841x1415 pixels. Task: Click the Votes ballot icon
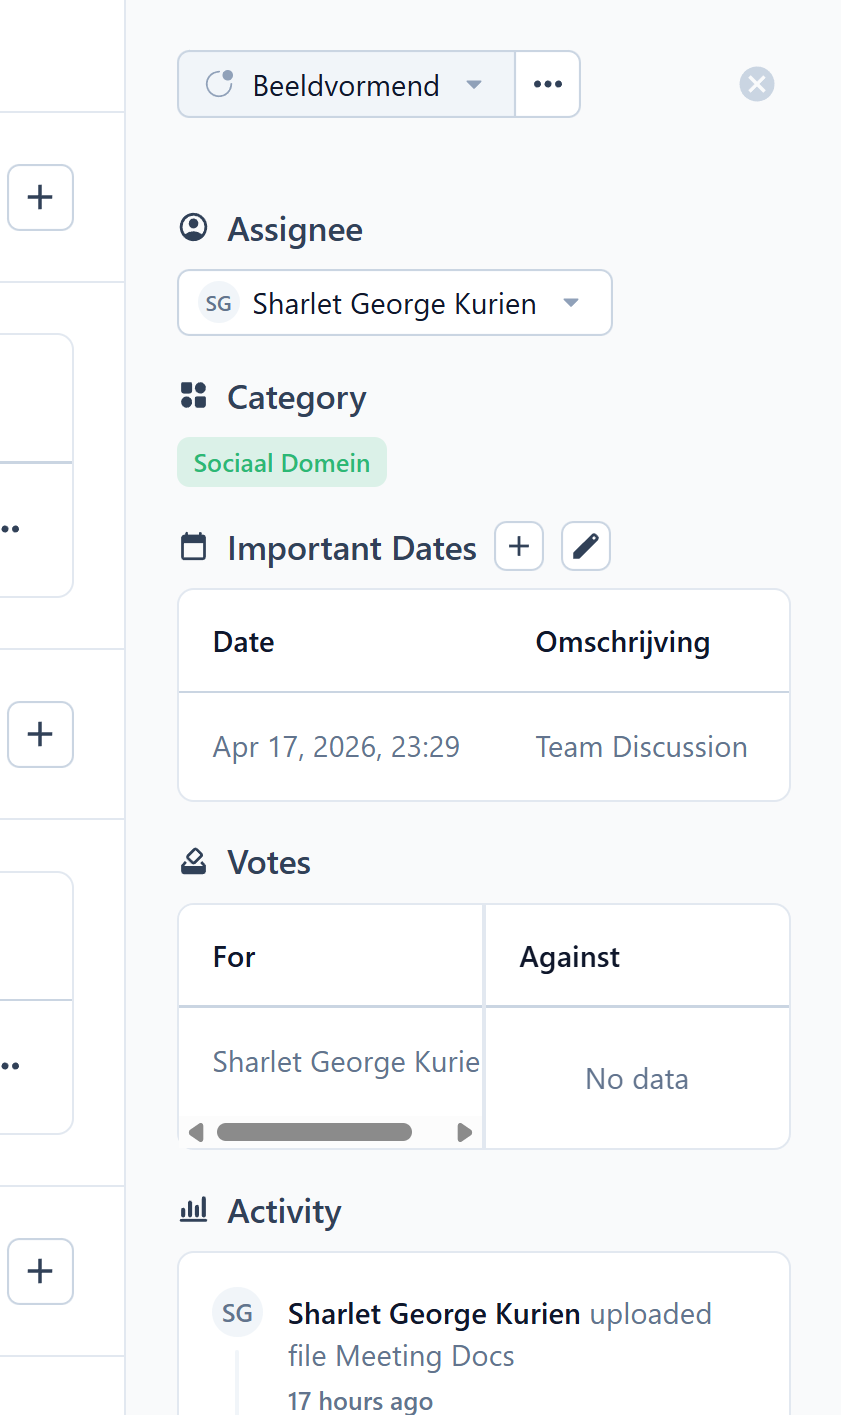(193, 861)
